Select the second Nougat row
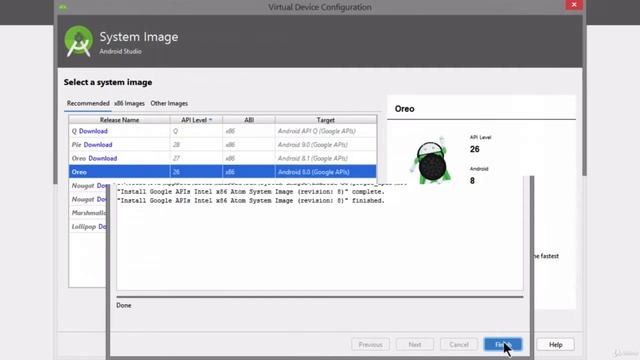 [x=88, y=199]
